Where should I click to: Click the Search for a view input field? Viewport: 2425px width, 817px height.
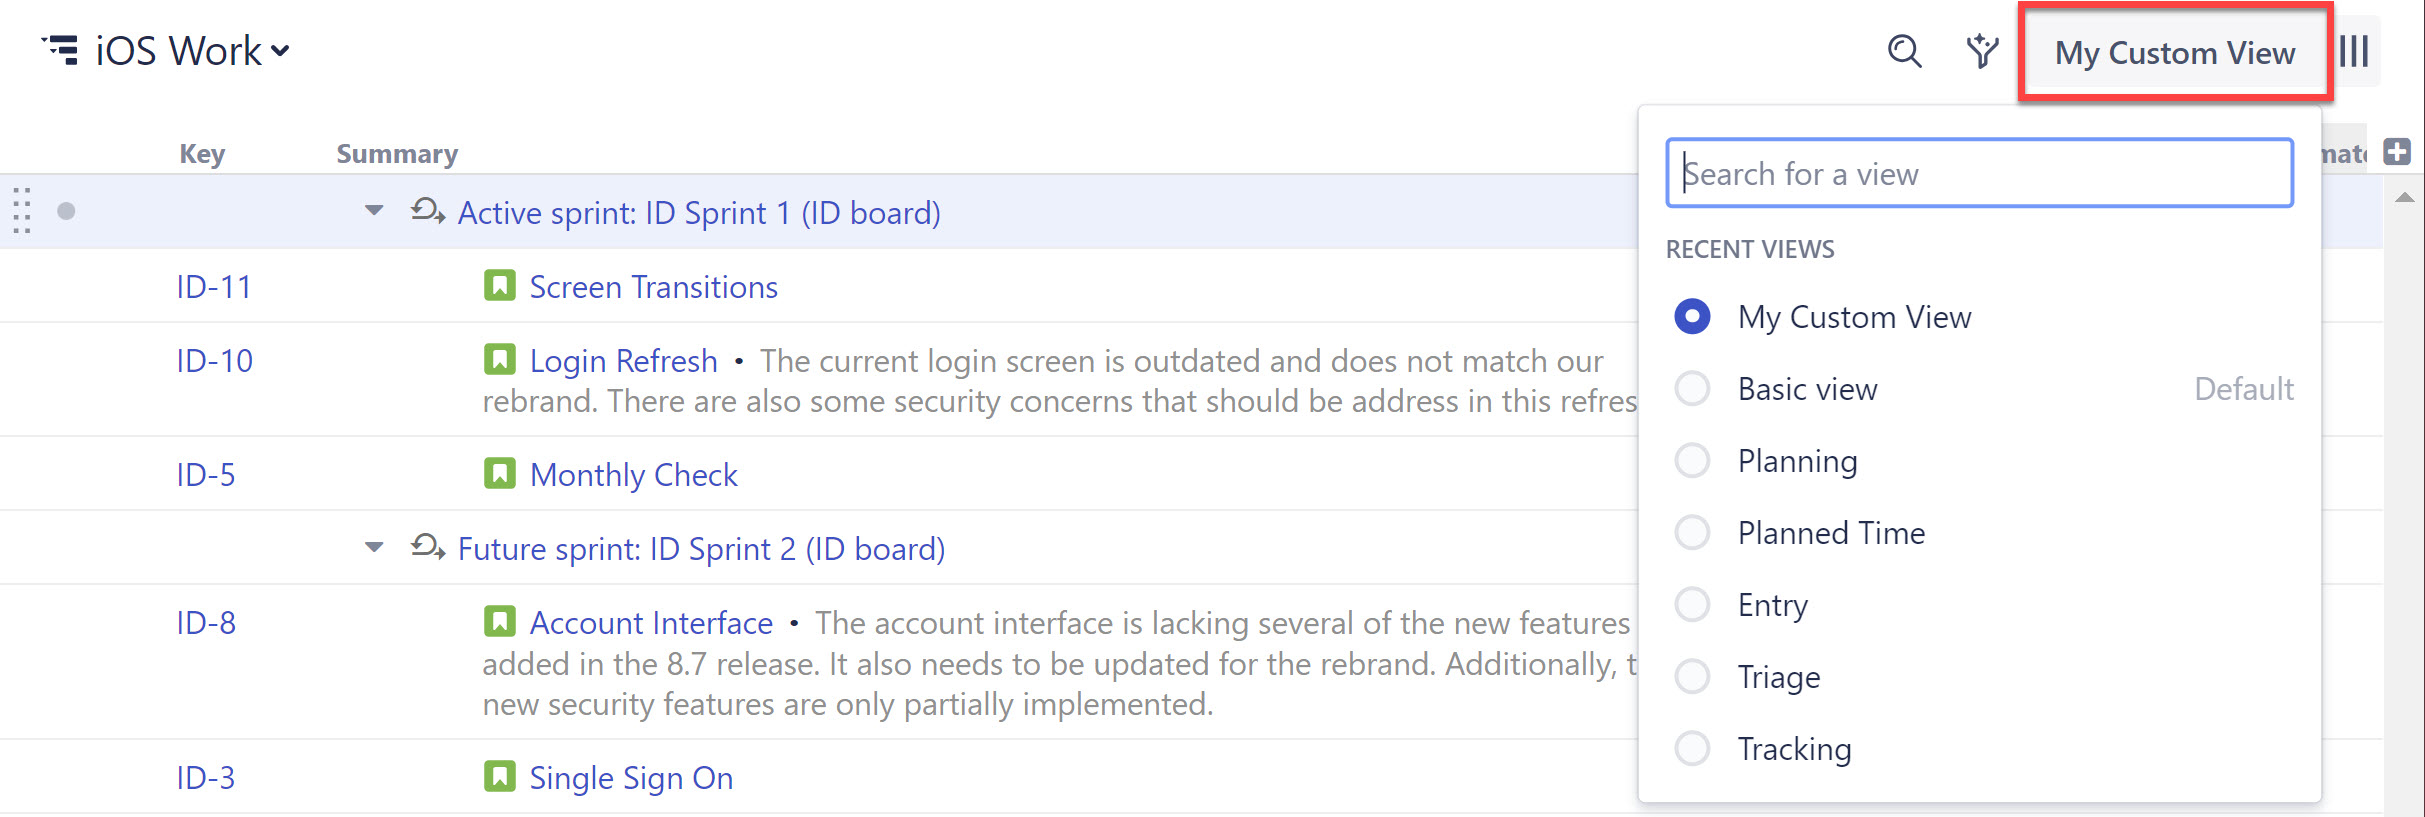(1979, 173)
